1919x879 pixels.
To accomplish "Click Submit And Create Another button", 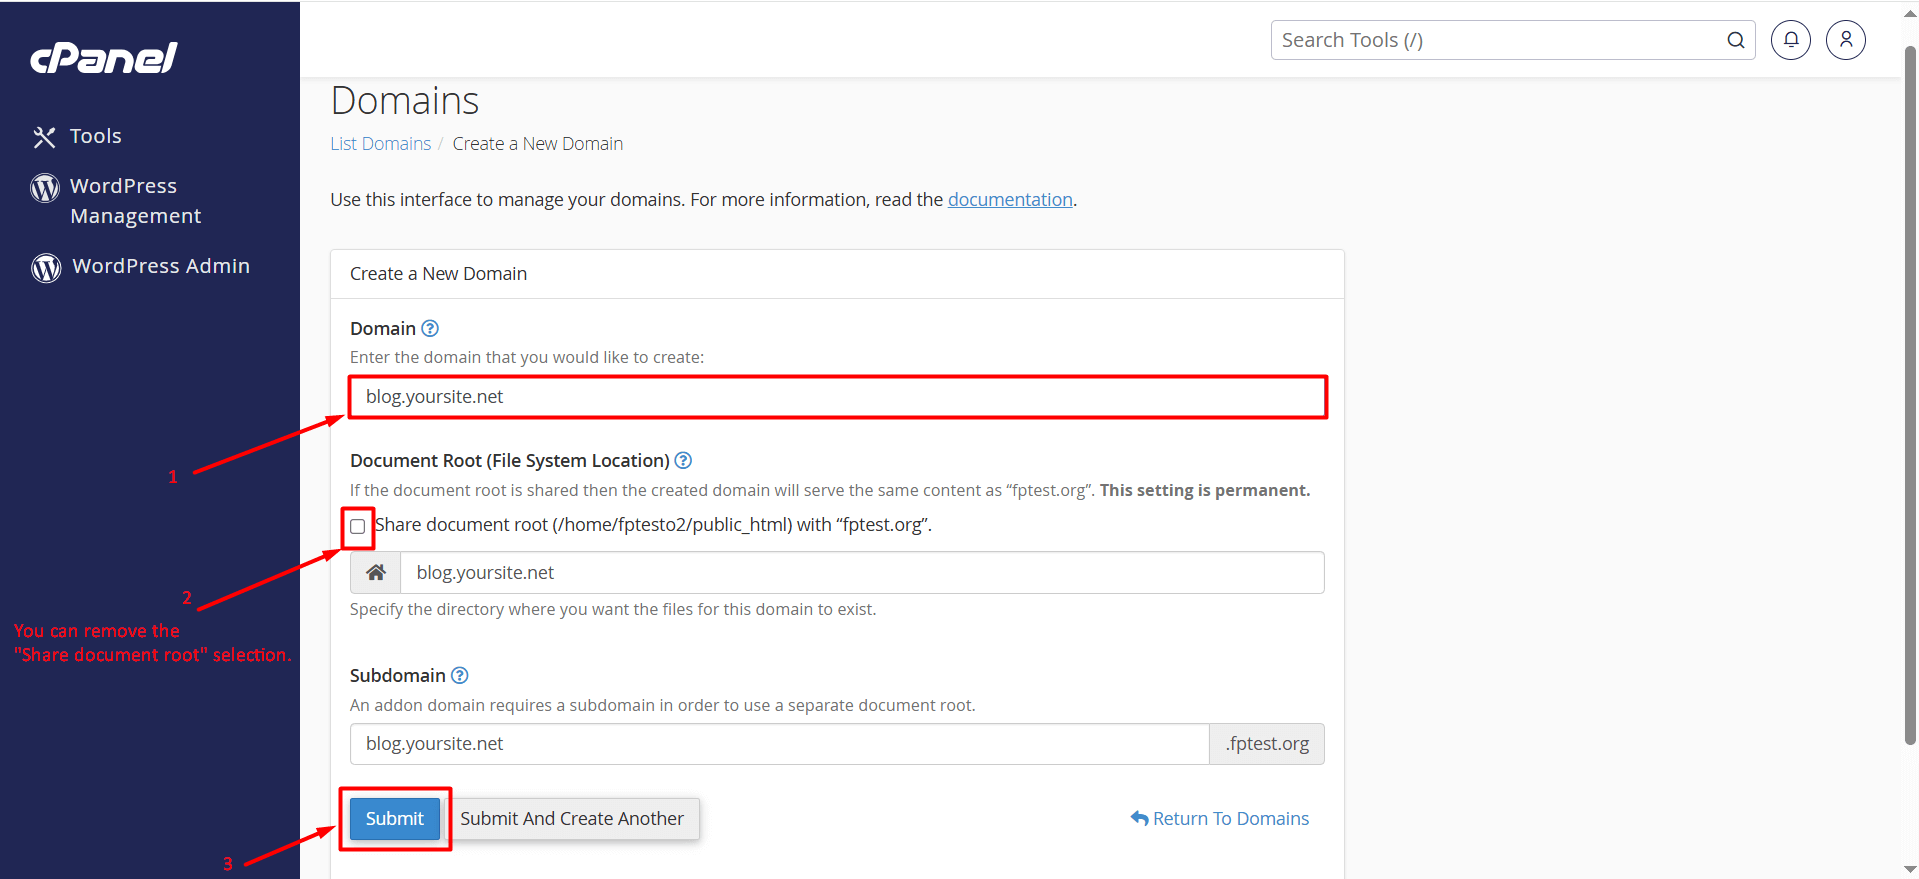I will click(572, 819).
